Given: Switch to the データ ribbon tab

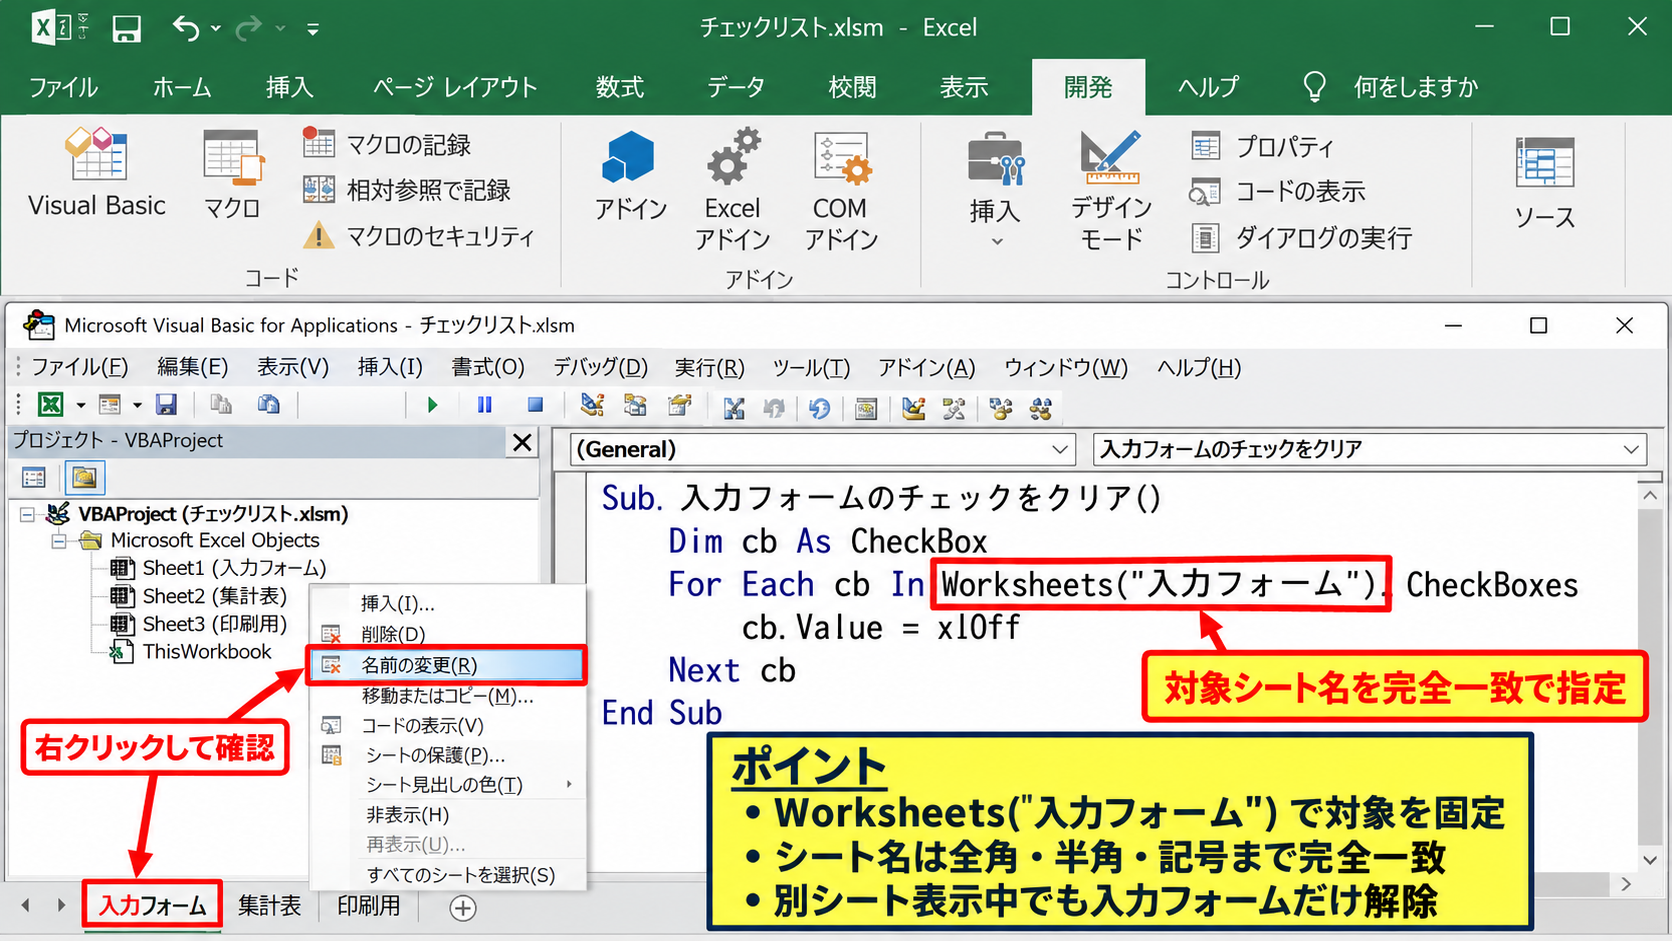Looking at the screenshot, I should (736, 87).
